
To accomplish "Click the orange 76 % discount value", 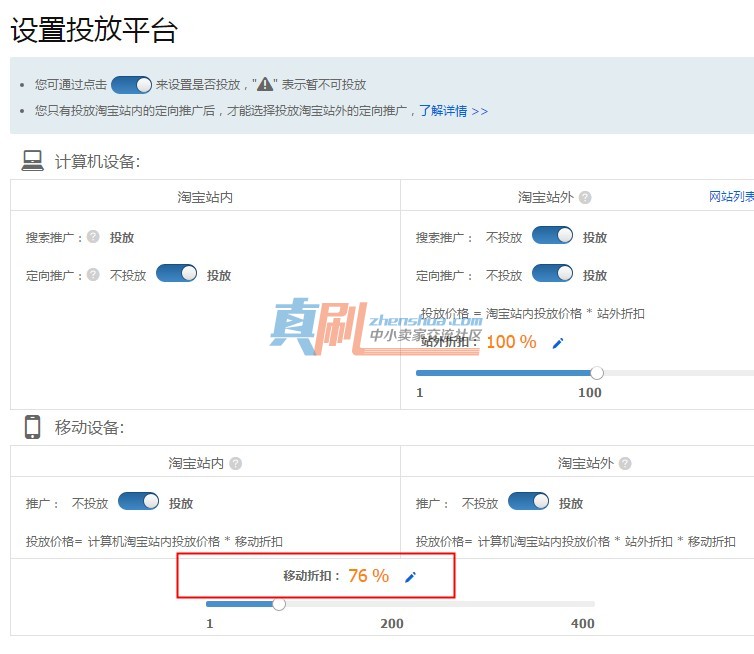I will (368, 576).
